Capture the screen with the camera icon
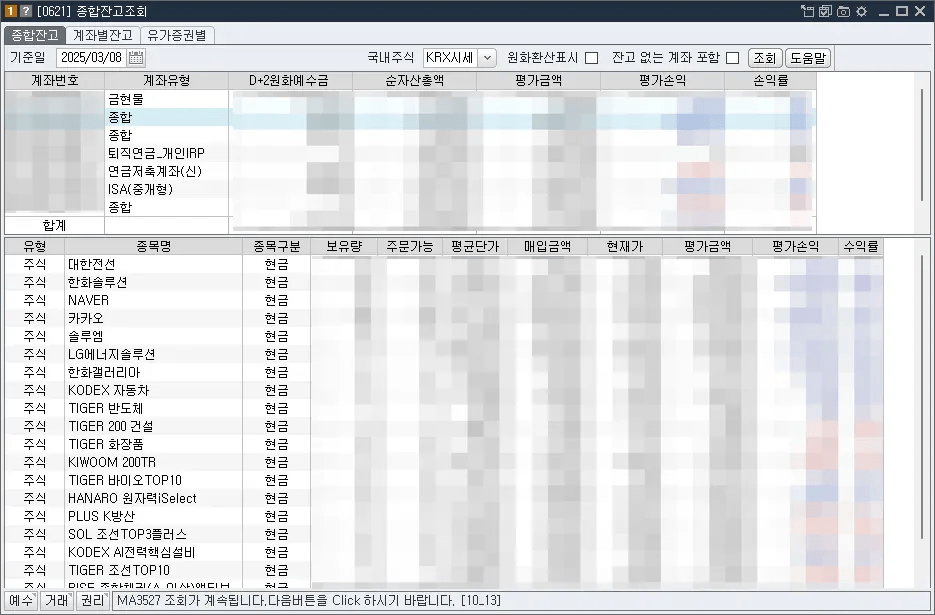935x615 pixels. point(843,11)
